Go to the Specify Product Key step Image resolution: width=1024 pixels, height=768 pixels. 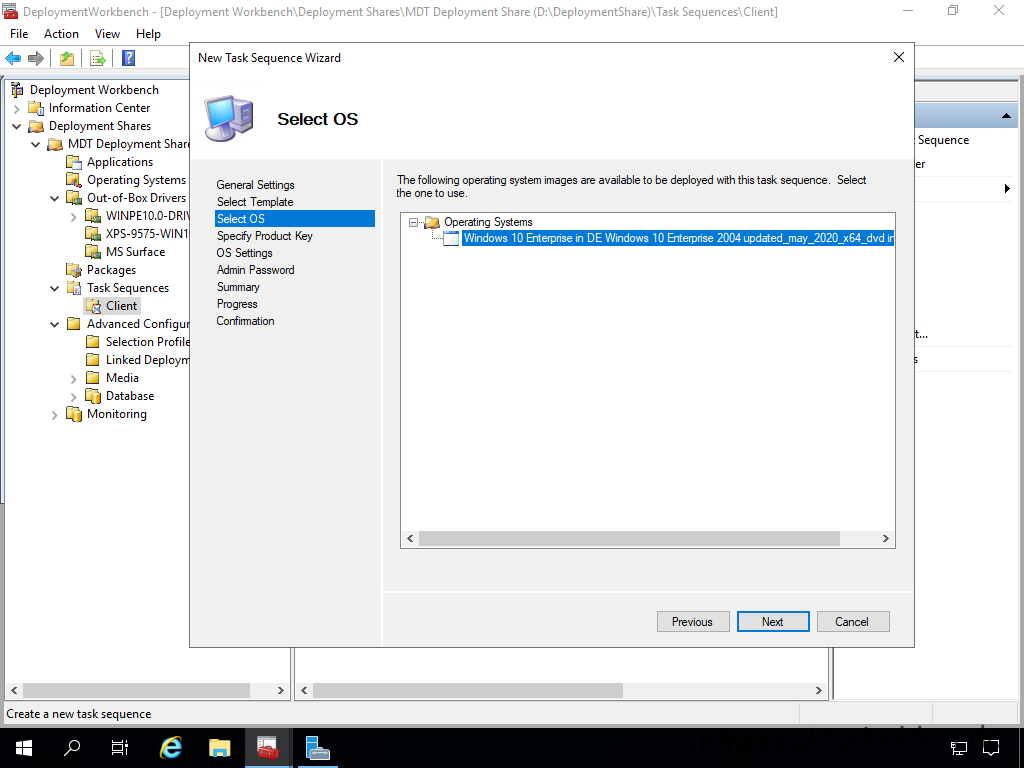click(x=264, y=236)
